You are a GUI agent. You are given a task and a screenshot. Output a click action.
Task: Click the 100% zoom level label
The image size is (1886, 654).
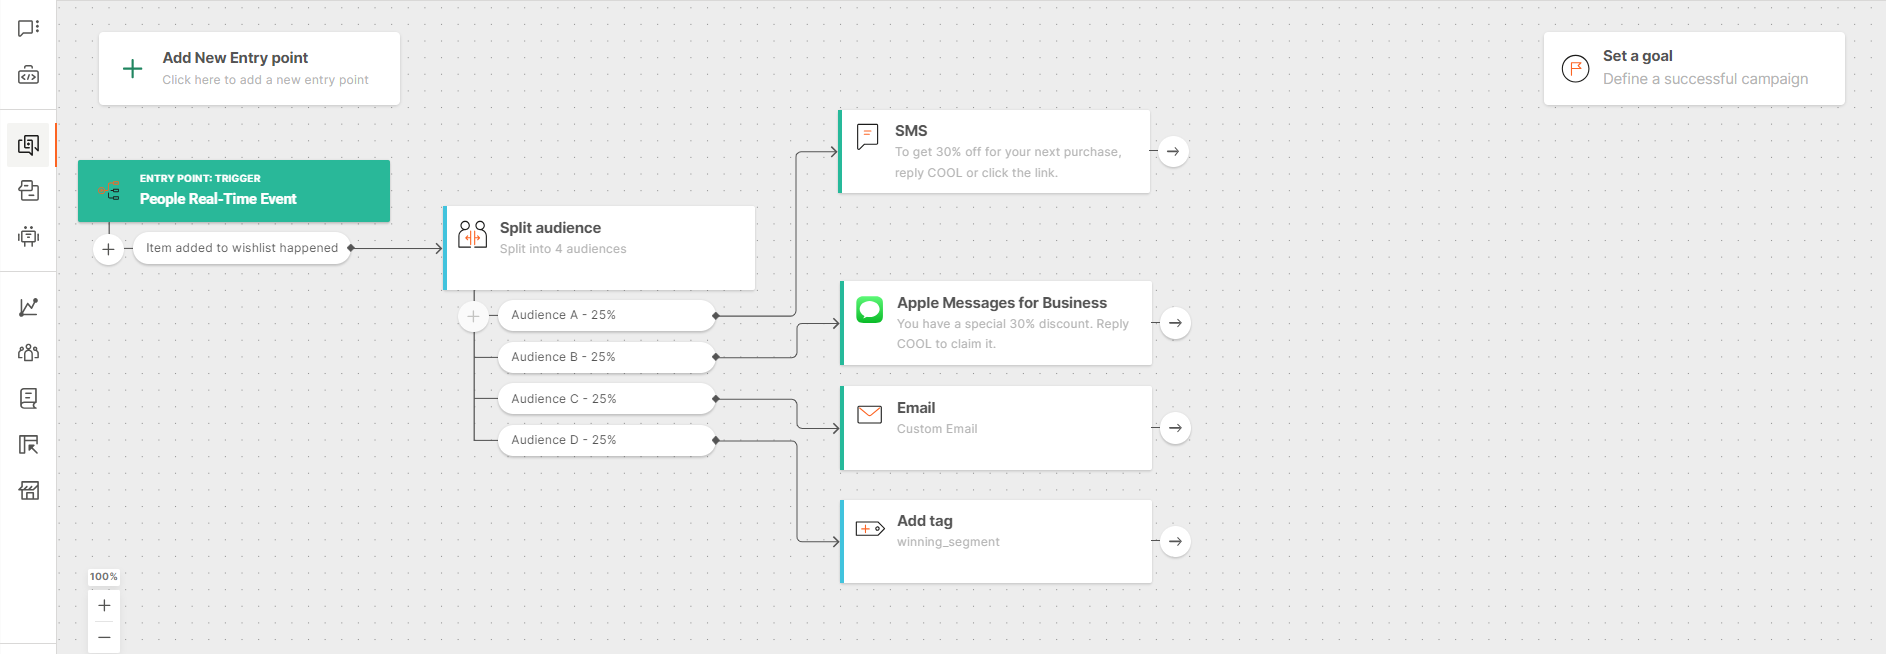pos(104,577)
